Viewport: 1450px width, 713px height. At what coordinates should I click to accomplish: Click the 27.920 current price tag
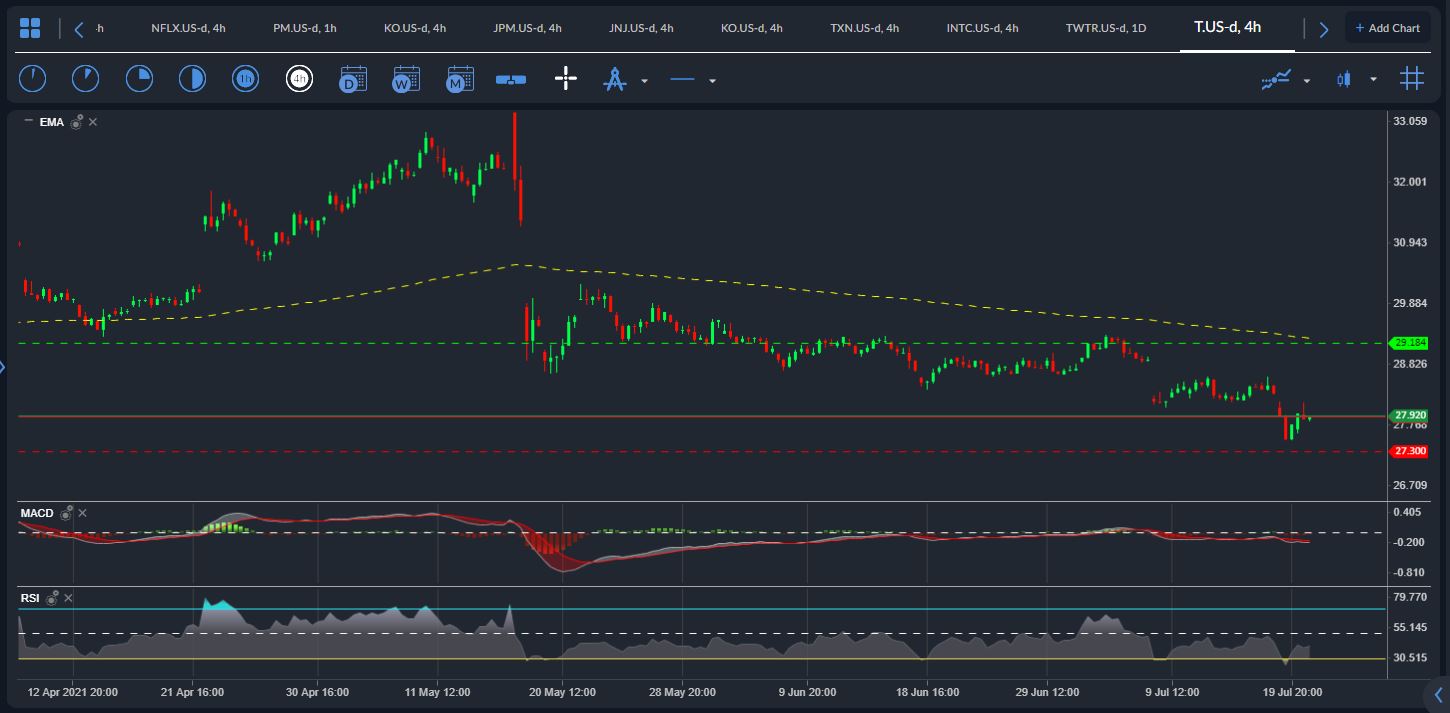click(1409, 415)
